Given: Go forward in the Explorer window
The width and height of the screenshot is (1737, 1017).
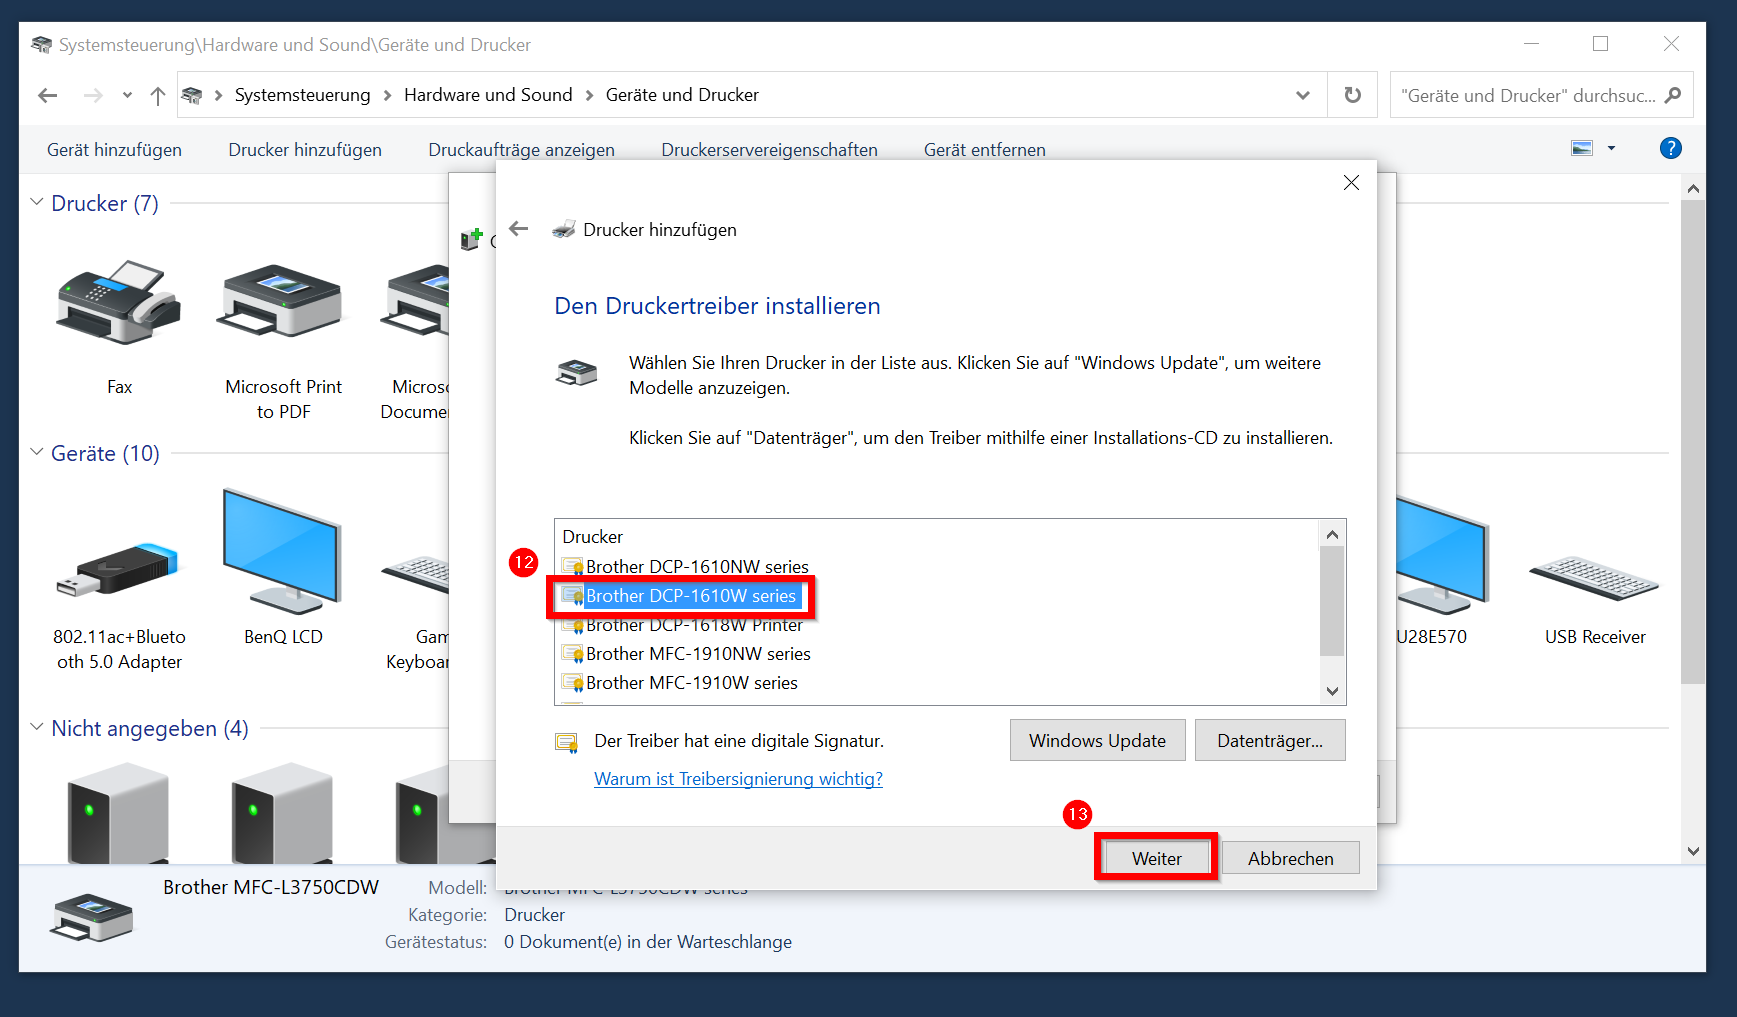Looking at the screenshot, I should [x=93, y=95].
